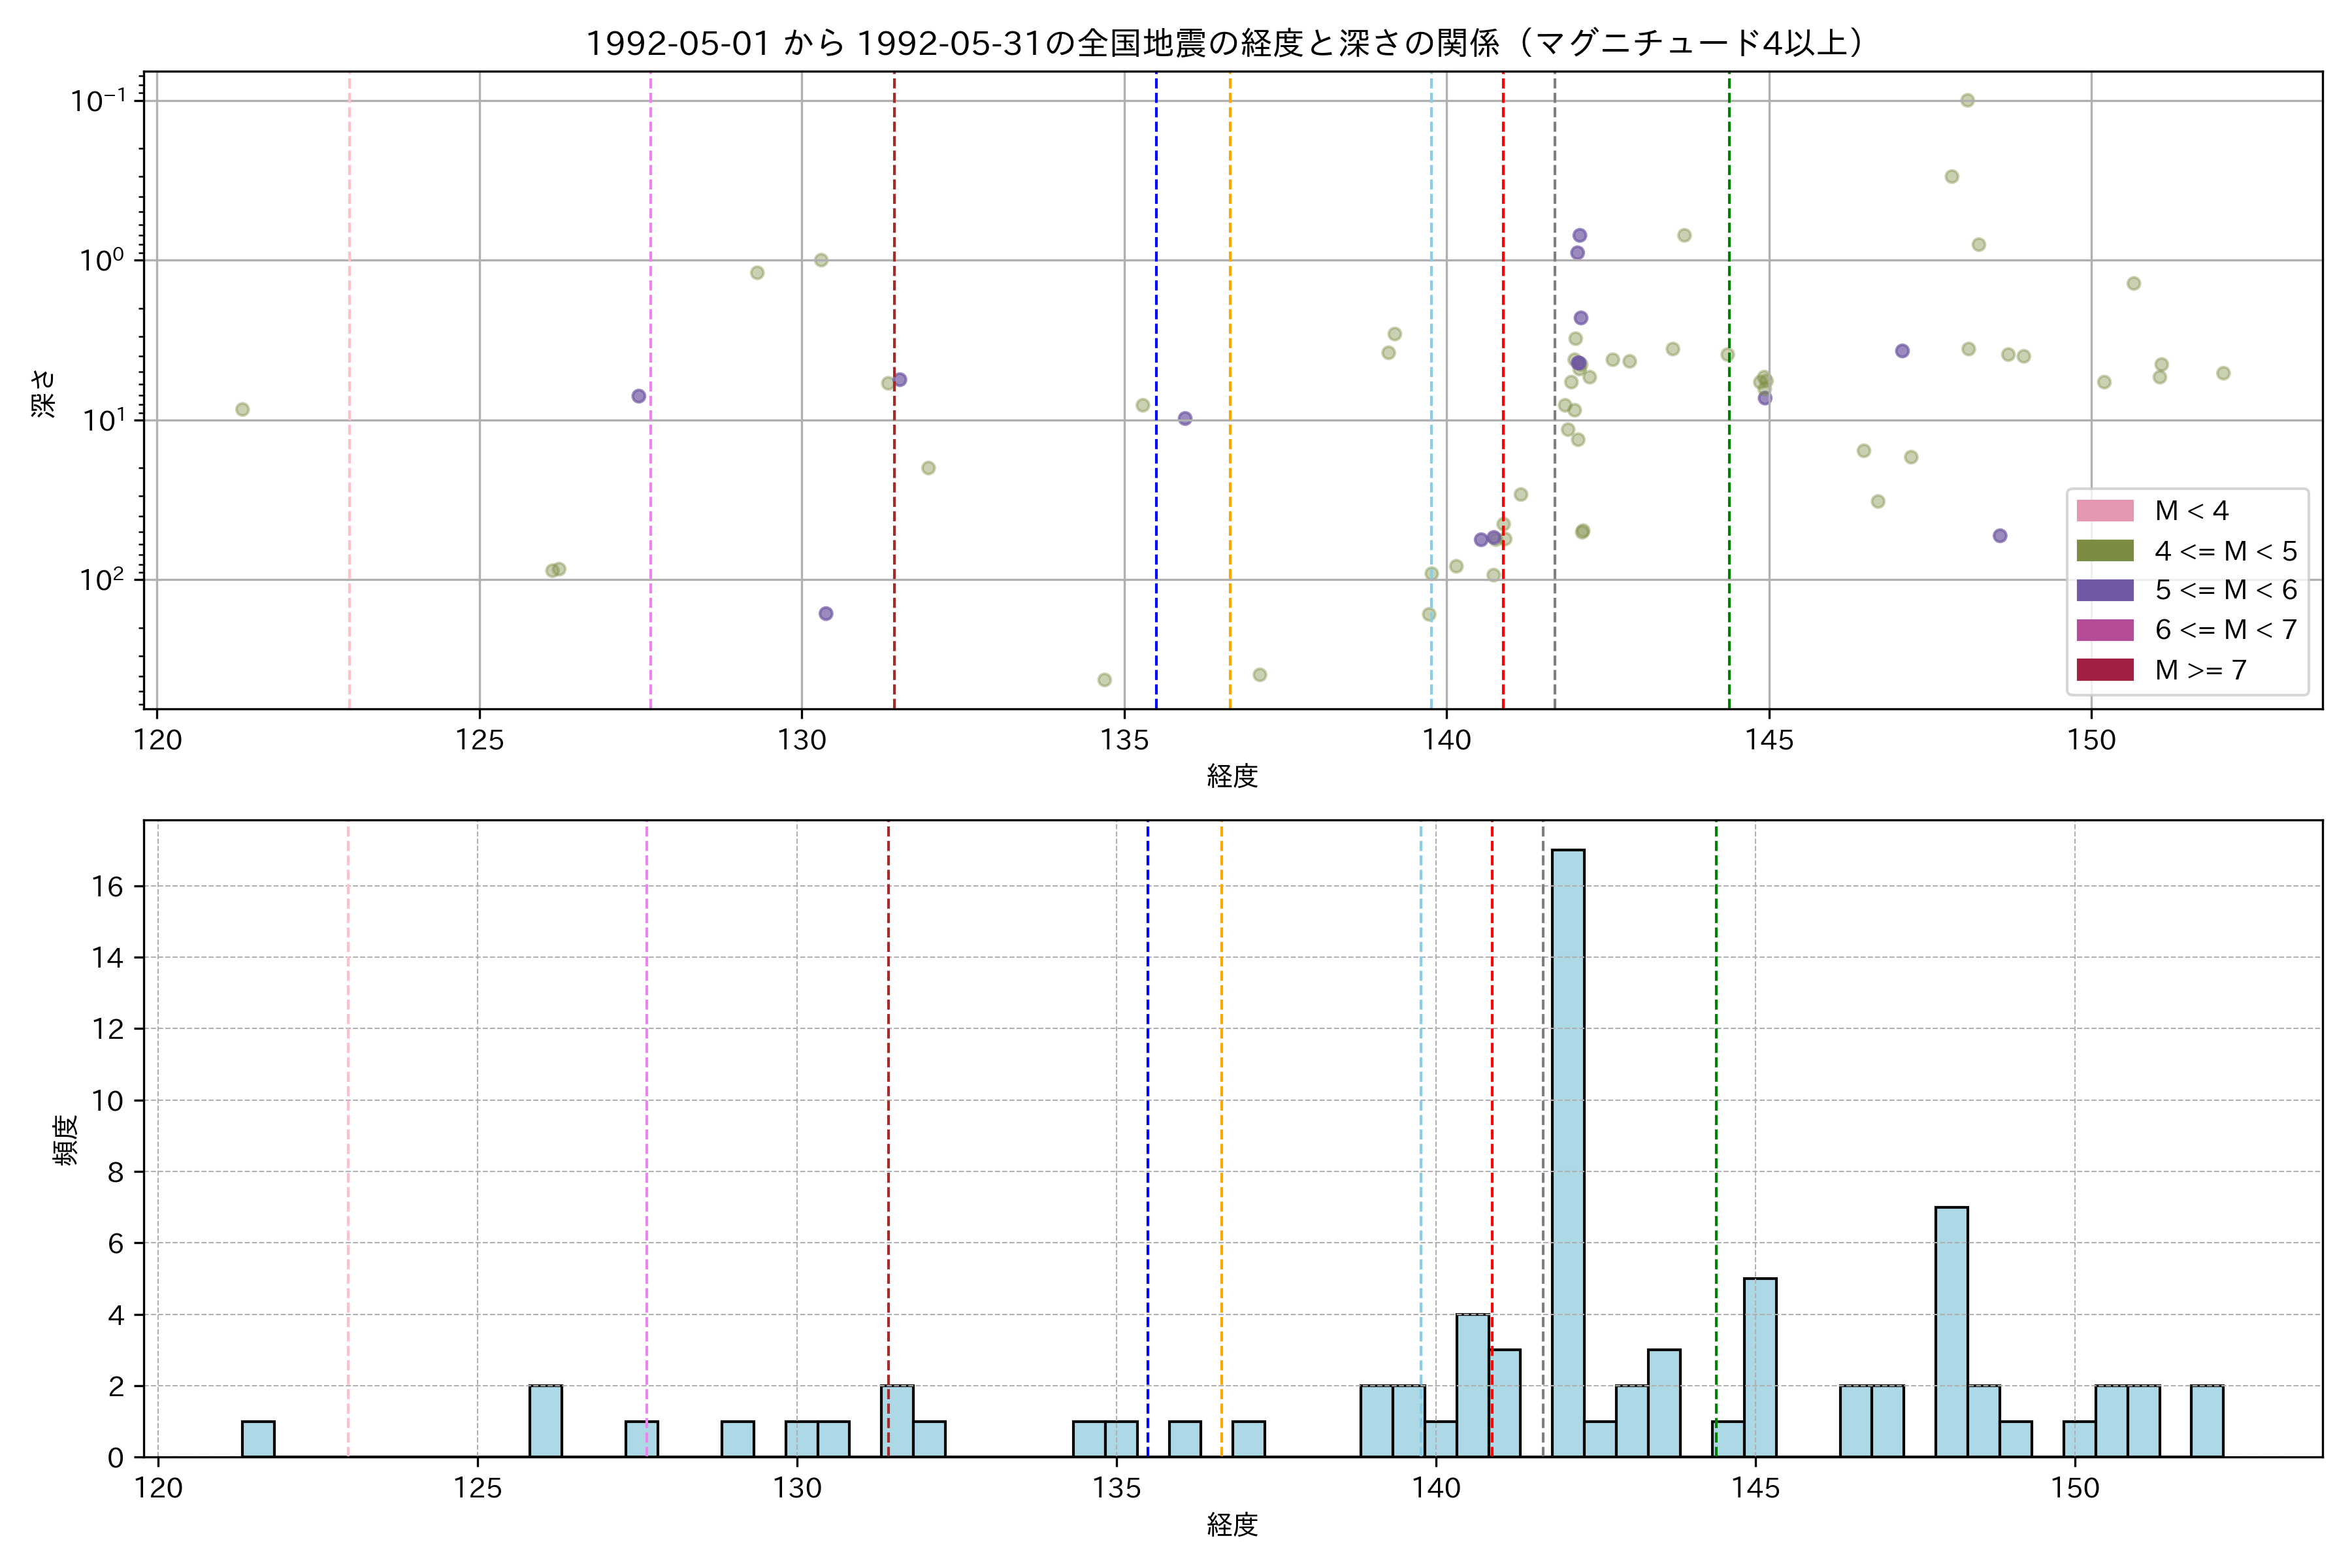Click the purple scatter point near longitude 136
The image size is (2352, 1568).
pos(1185,418)
